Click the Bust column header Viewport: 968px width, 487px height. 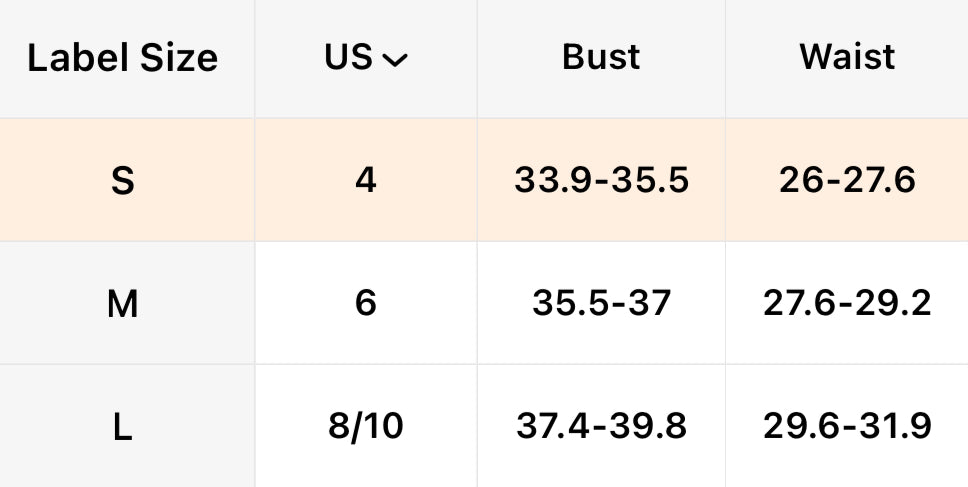[x=601, y=58]
